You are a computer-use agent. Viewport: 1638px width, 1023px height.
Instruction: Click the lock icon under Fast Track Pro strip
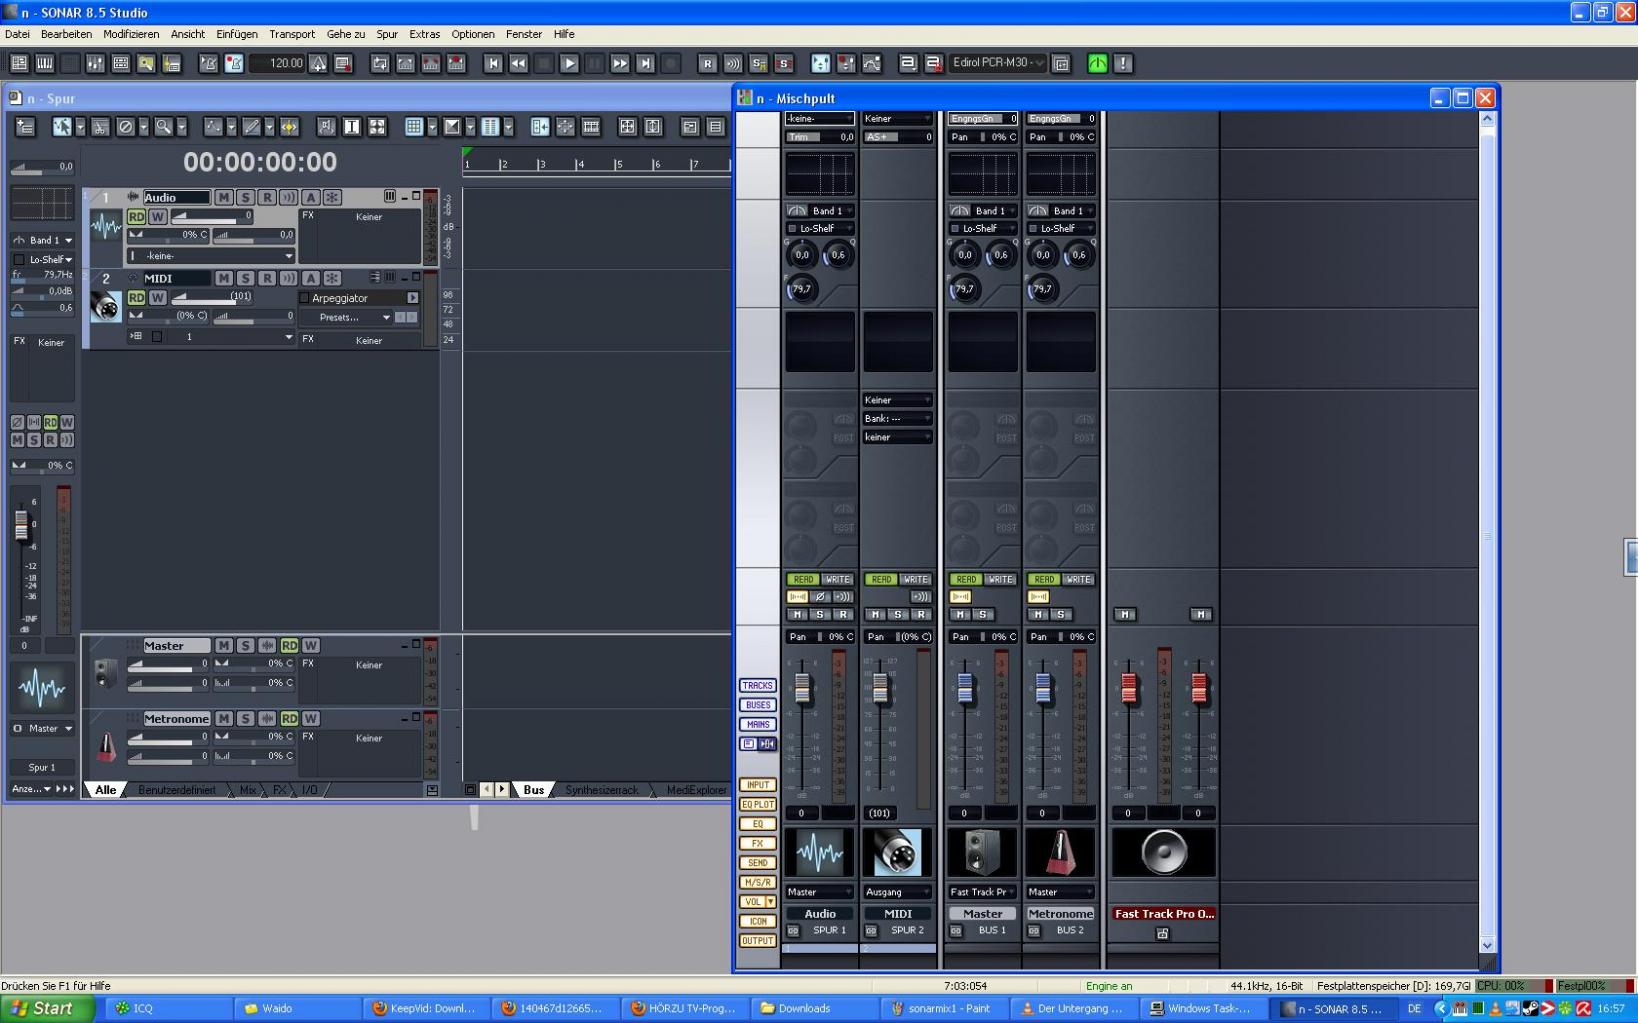(x=1162, y=933)
